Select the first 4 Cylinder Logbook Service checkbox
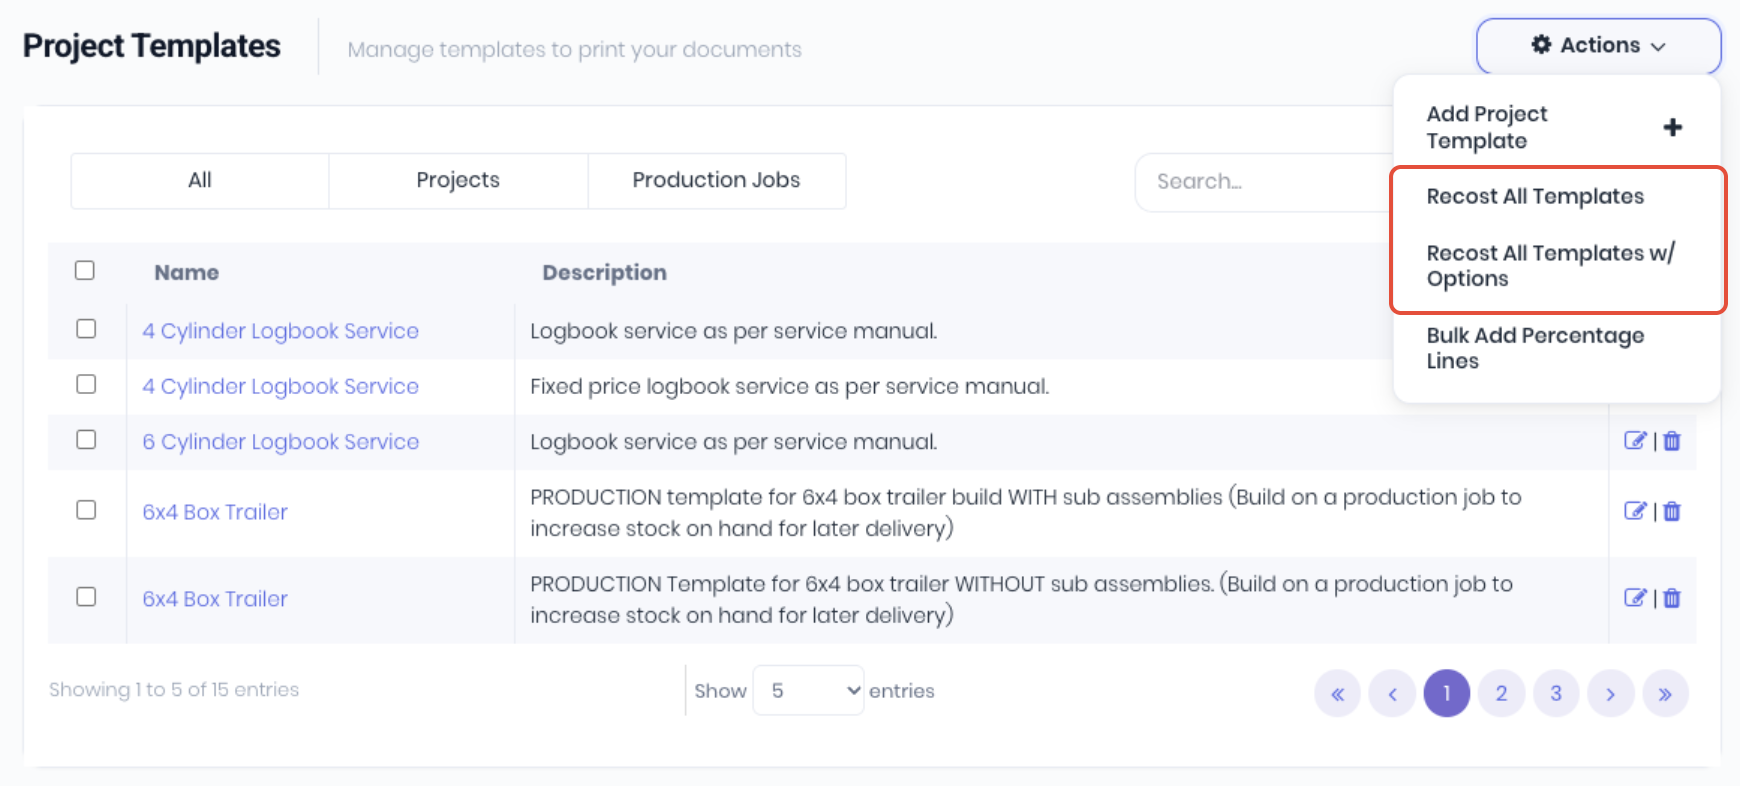This screenshot has height=786, width=1740. coord(86,329)
